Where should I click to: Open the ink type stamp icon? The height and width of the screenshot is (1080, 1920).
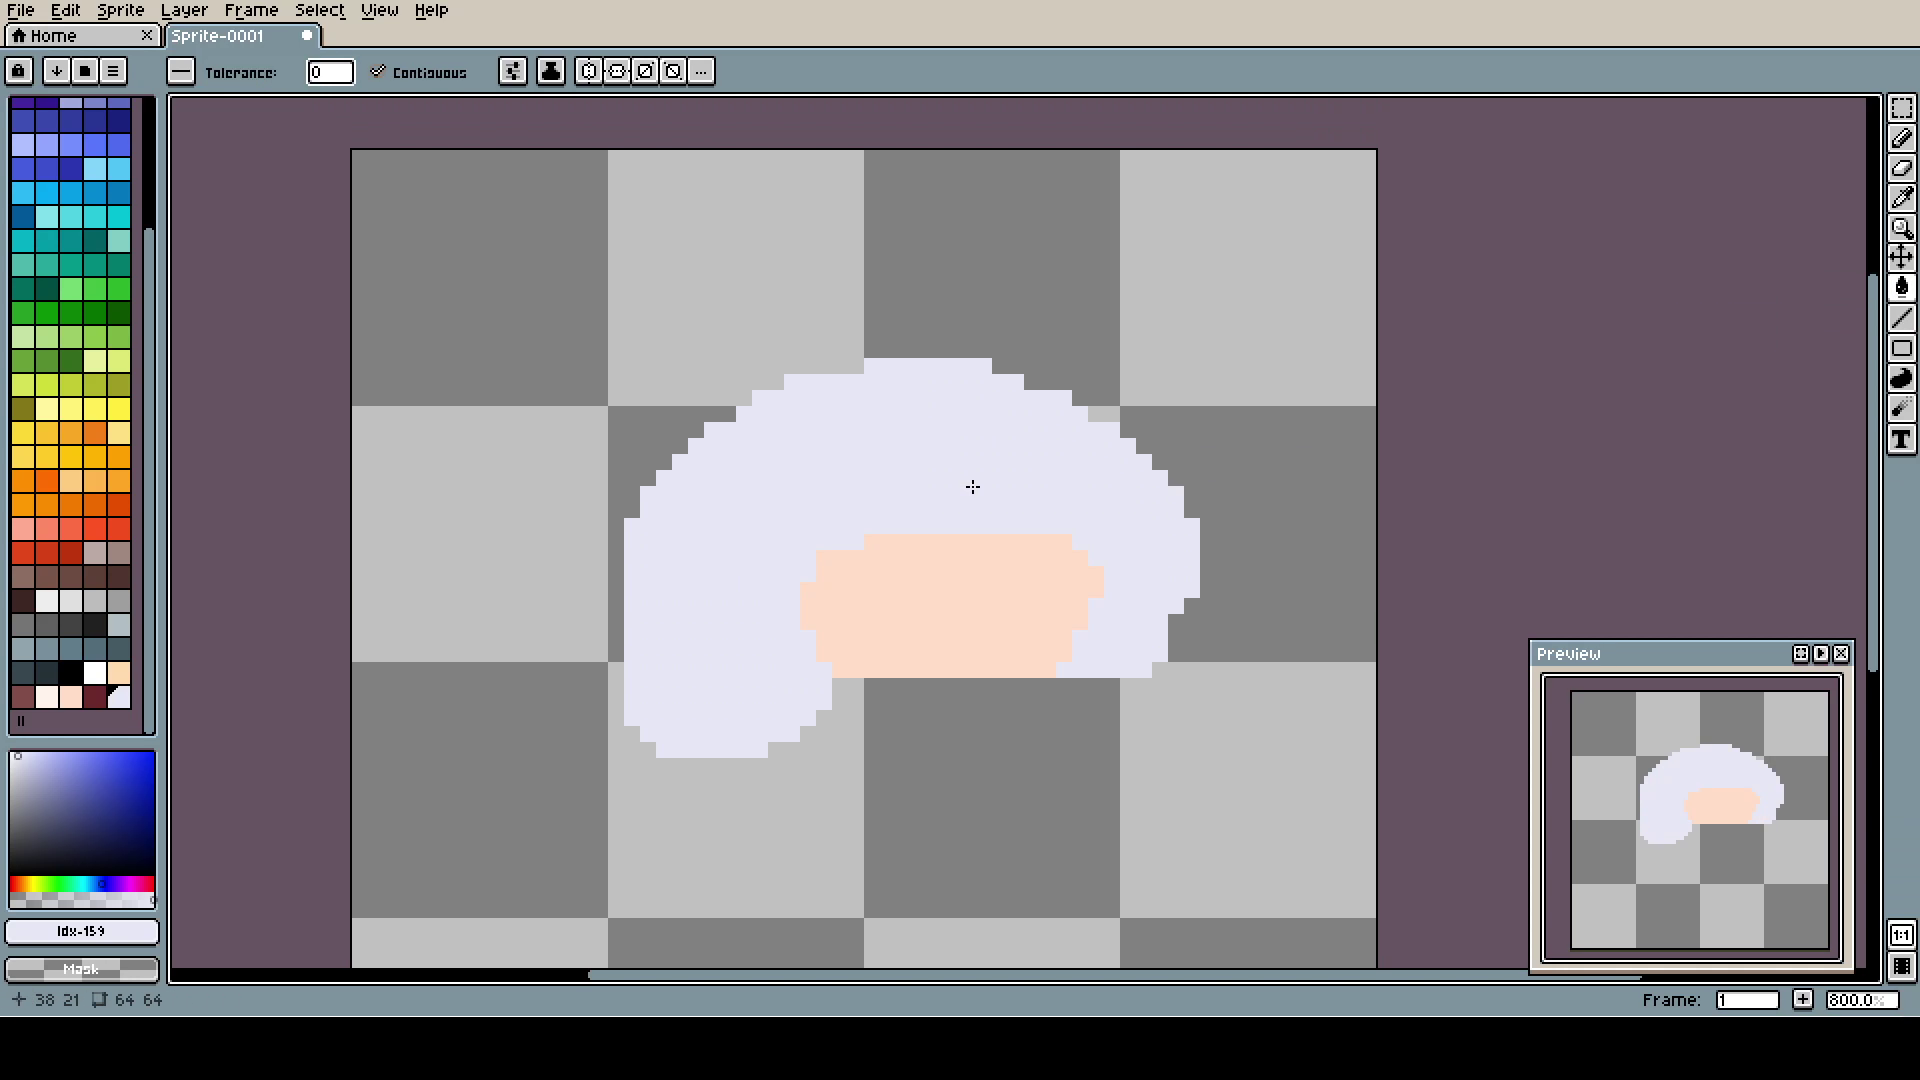click(x=550, y=71)
